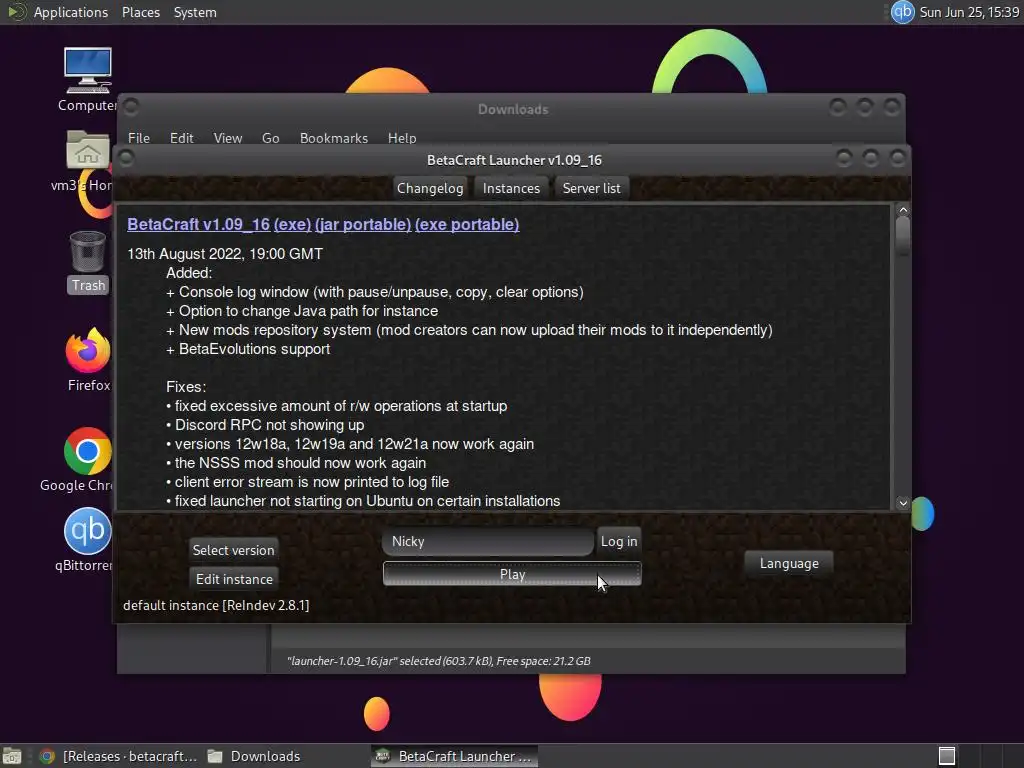Click the 13th August 2022, 19:00 GMT text
Image resolution: width=1024 pixels, height=768 pixels.
(x=225, y=253)
